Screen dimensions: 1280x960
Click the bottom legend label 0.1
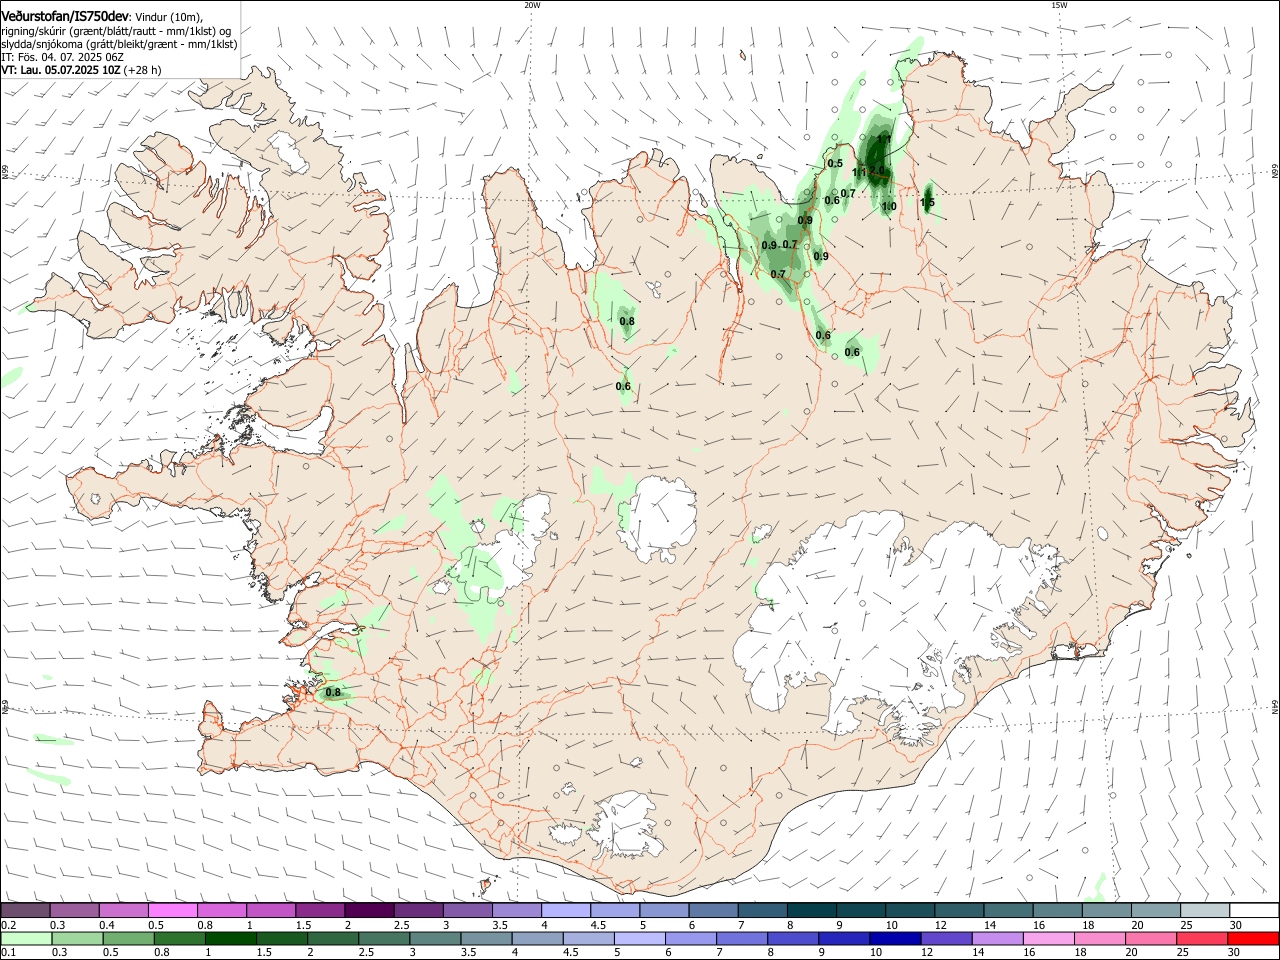click(x=9, y=953)
